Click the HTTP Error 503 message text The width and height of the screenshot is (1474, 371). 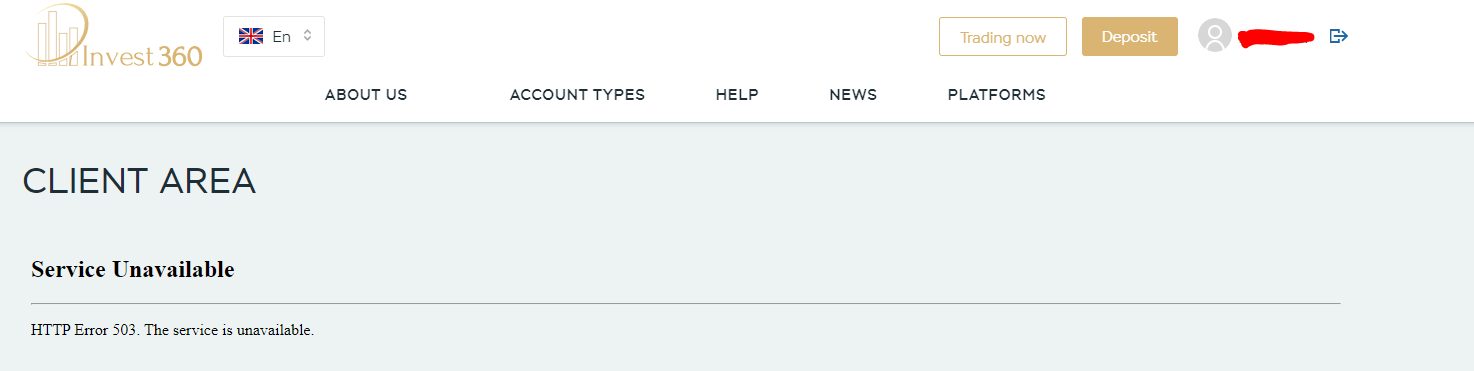(x=173, y=330)
